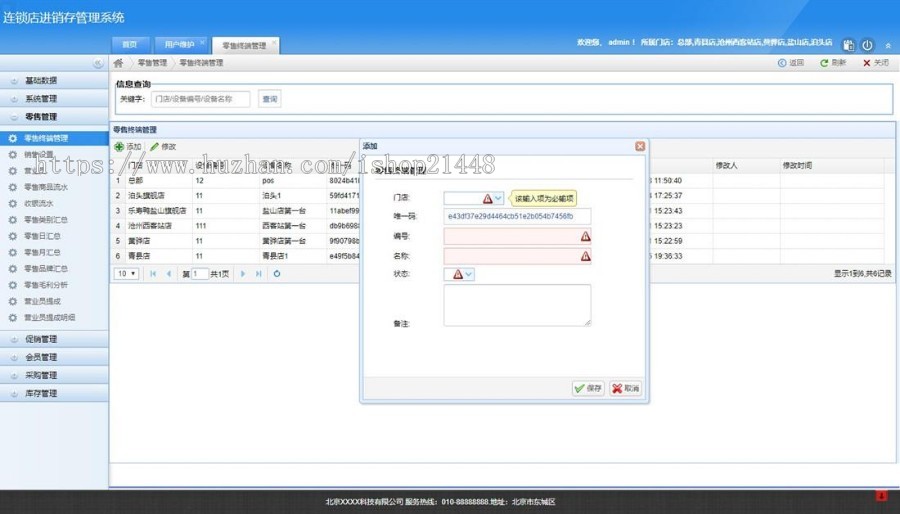This screenshot has height=514, width=900.
Task: Click the 唯一码 field value
Action: pyautogui.click(x=517, y=216)
